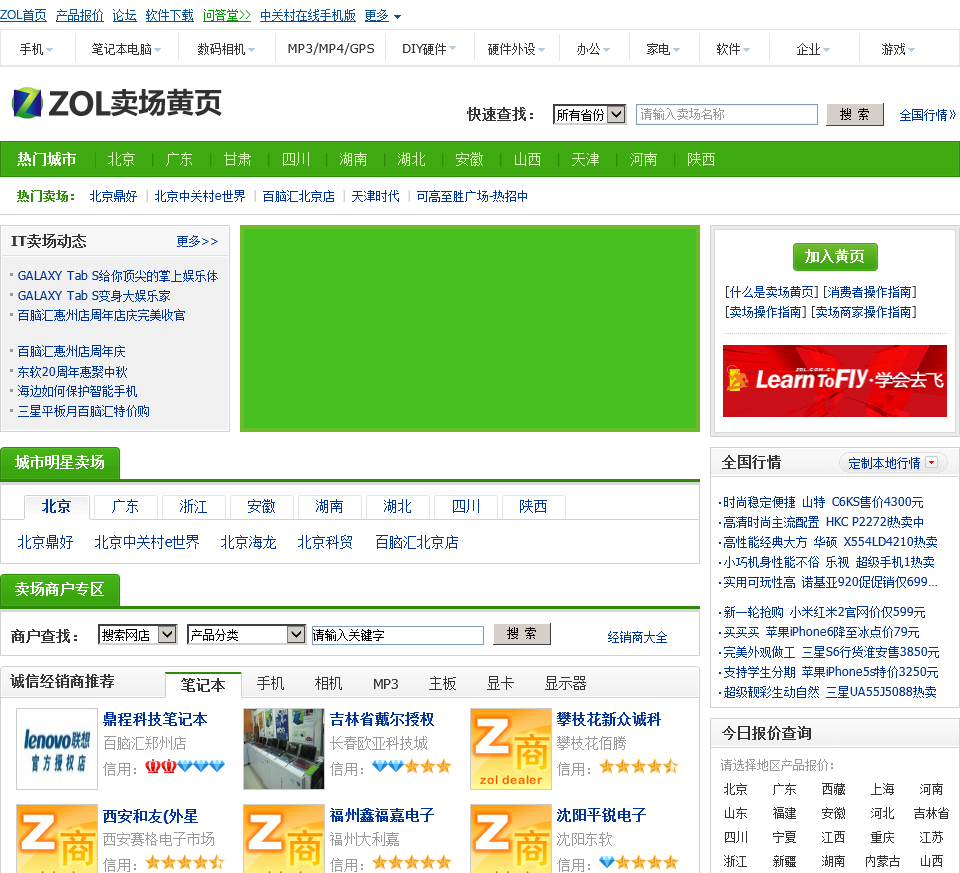This screenshot has width=960, height=873.
Task: Open the 中关村在线手机版 top link
Action: pyautogui.click(x=308, y=15)
